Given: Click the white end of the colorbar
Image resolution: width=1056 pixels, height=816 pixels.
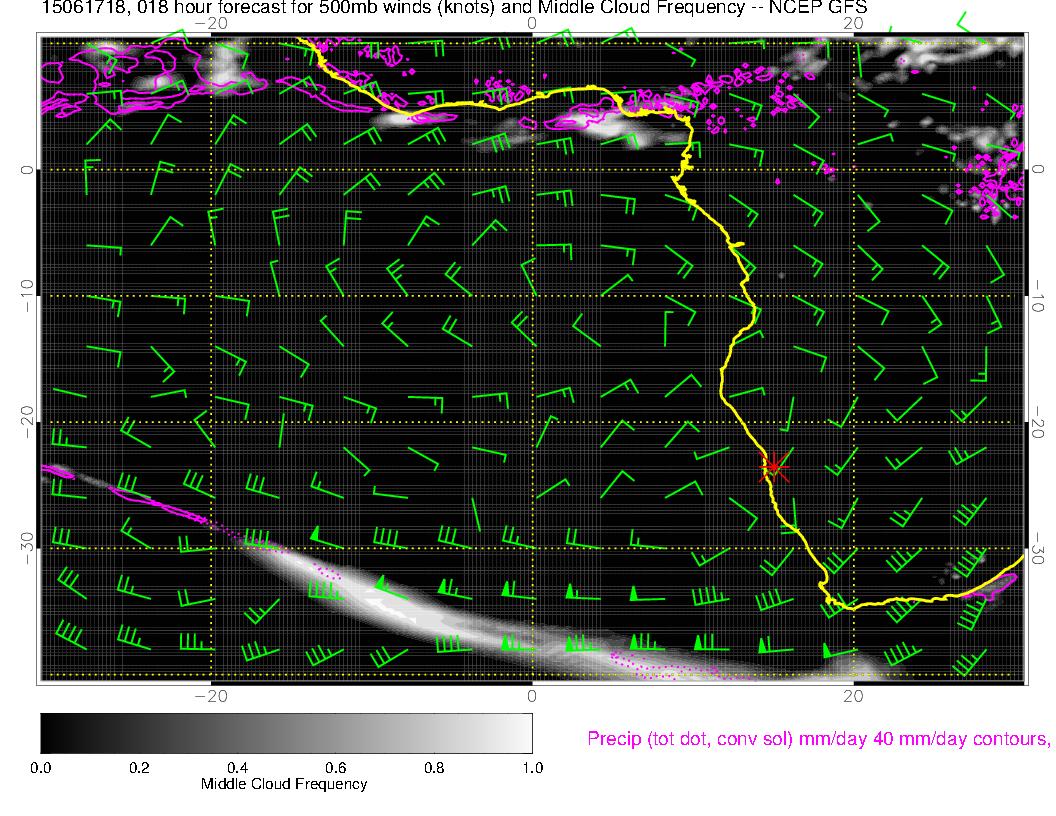Looking at the screenshot, I should coord(522,732).
